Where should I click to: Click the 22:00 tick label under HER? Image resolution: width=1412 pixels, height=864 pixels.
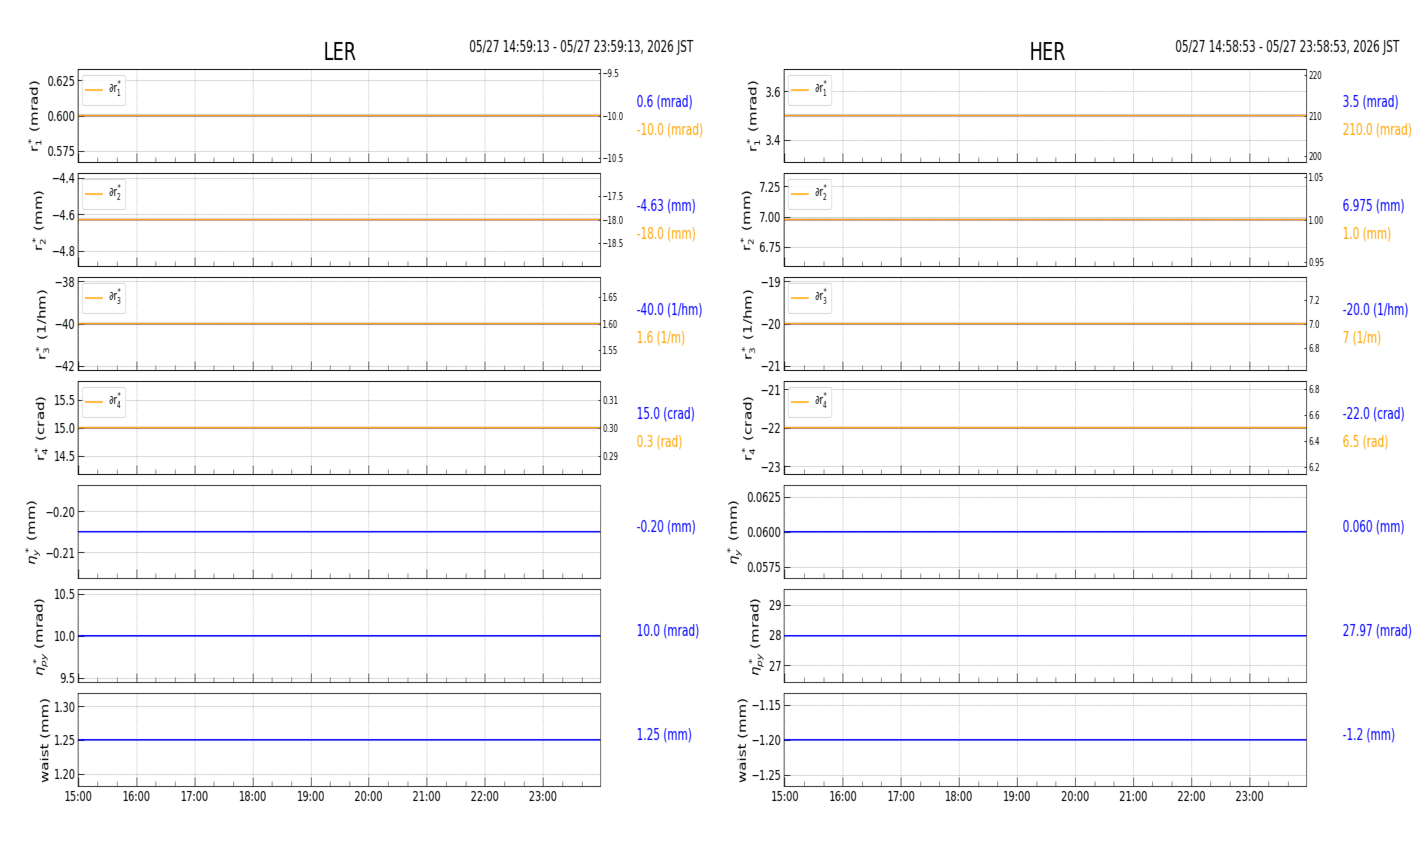tap(1191, 797)
